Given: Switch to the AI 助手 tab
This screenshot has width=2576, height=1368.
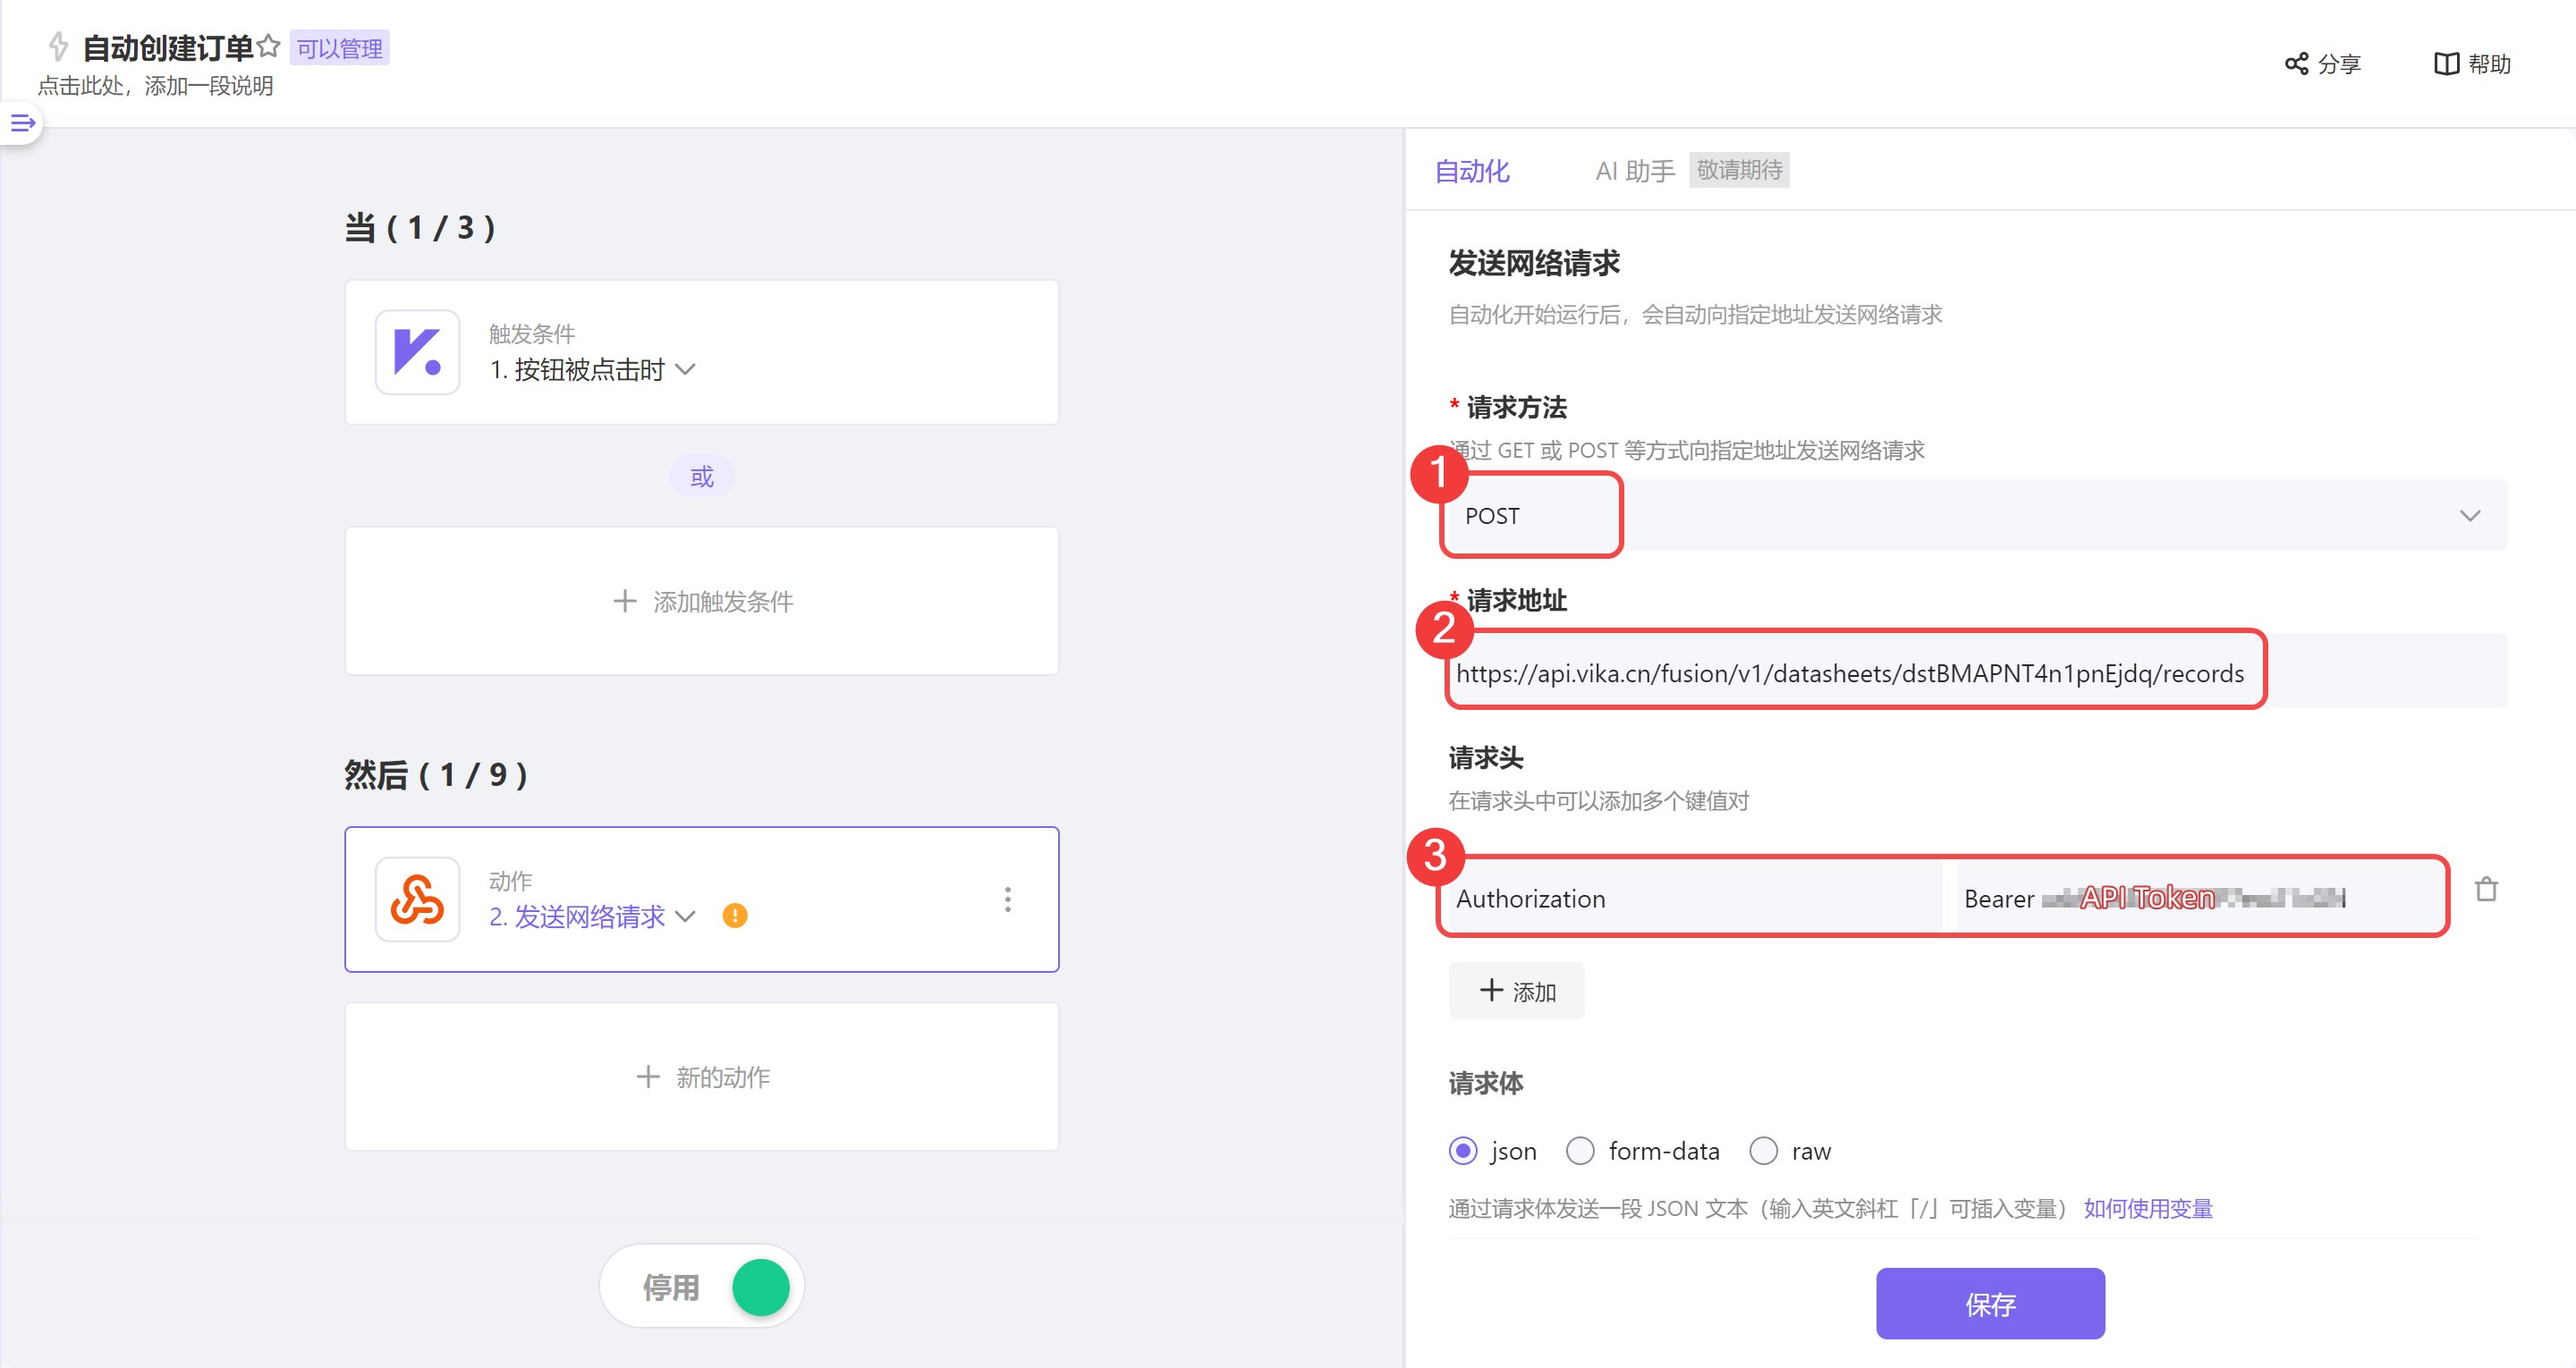Looking at the screenshot, I should tap(1634, 171).
